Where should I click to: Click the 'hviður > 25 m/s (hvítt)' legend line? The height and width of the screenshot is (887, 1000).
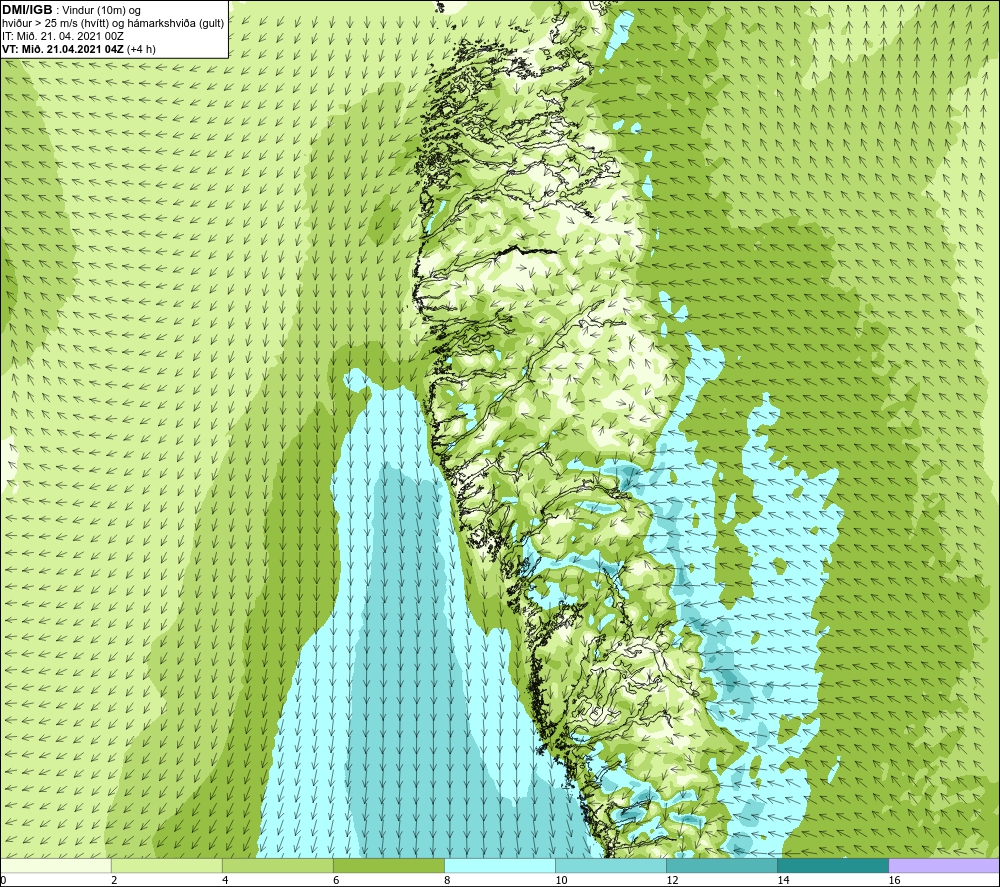(x=113, y=24)
